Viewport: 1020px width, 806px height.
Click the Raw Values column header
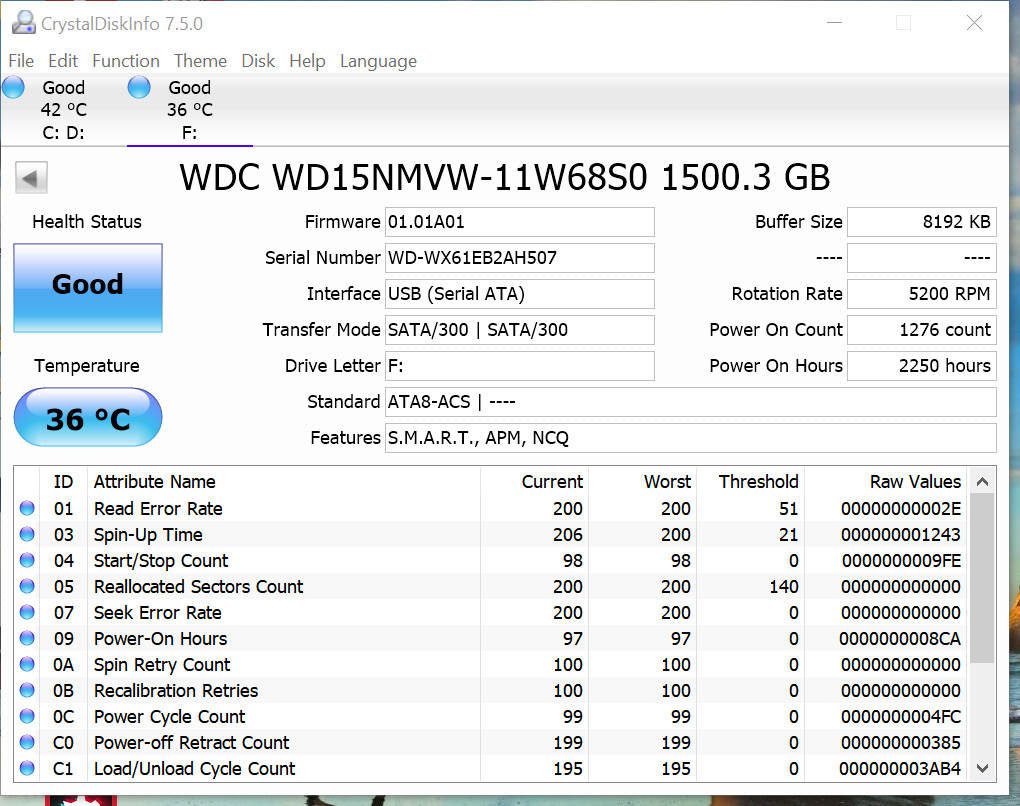point(900,481)
